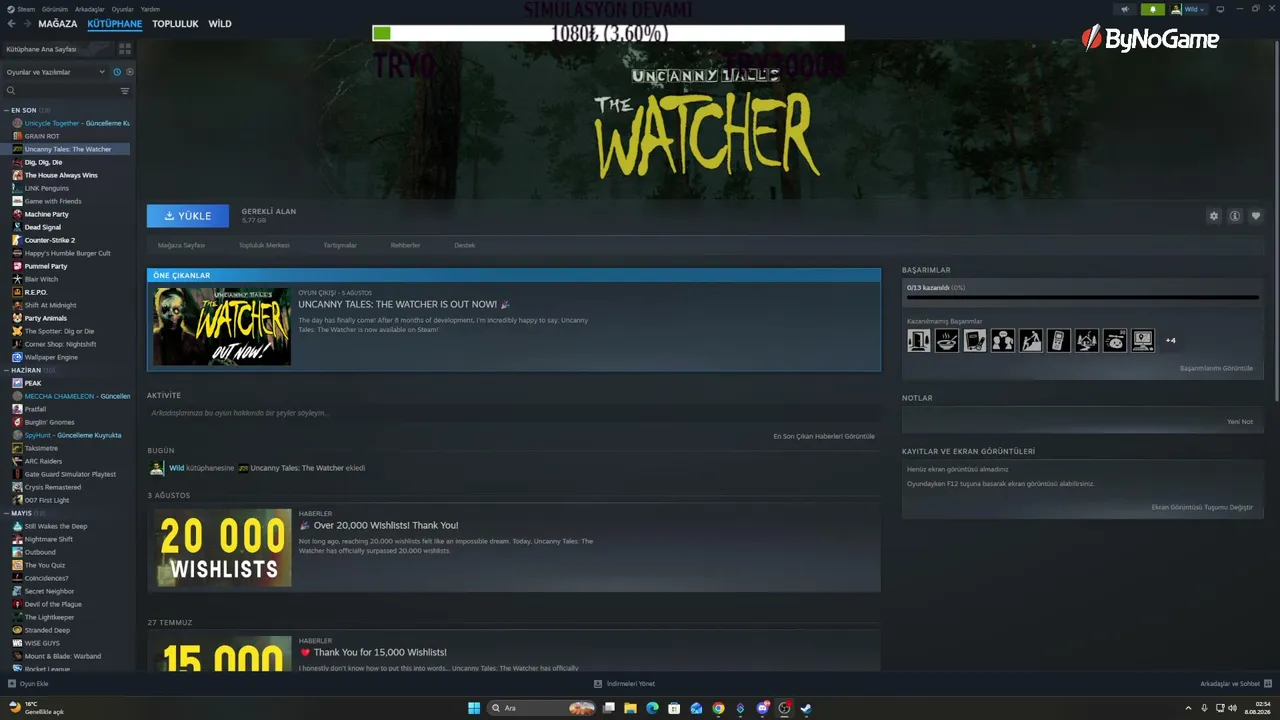Open Arkadaşlar menu
This screenshot has width=1280, height=720.
(90, 9)
